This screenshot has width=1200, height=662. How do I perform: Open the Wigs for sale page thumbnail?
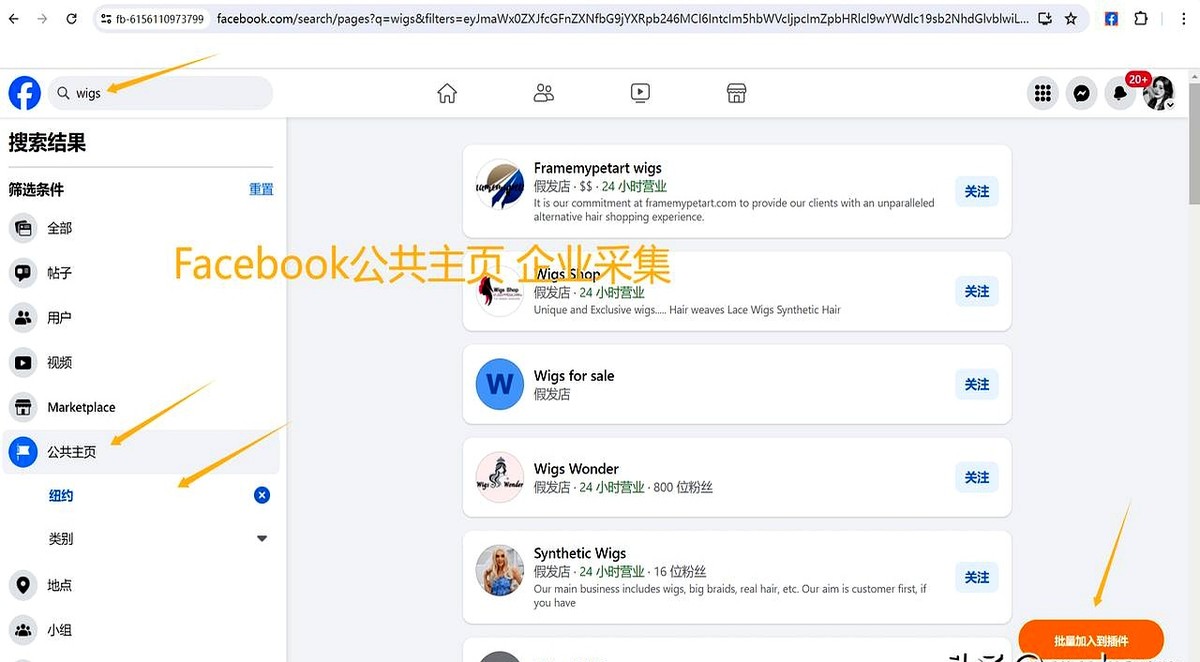coord(499,384)
